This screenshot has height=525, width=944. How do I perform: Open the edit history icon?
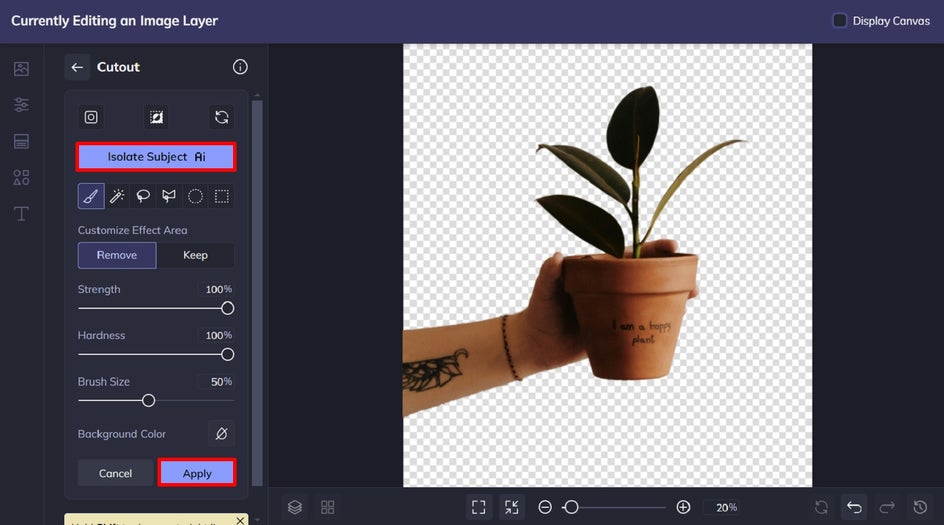point(920,508)
